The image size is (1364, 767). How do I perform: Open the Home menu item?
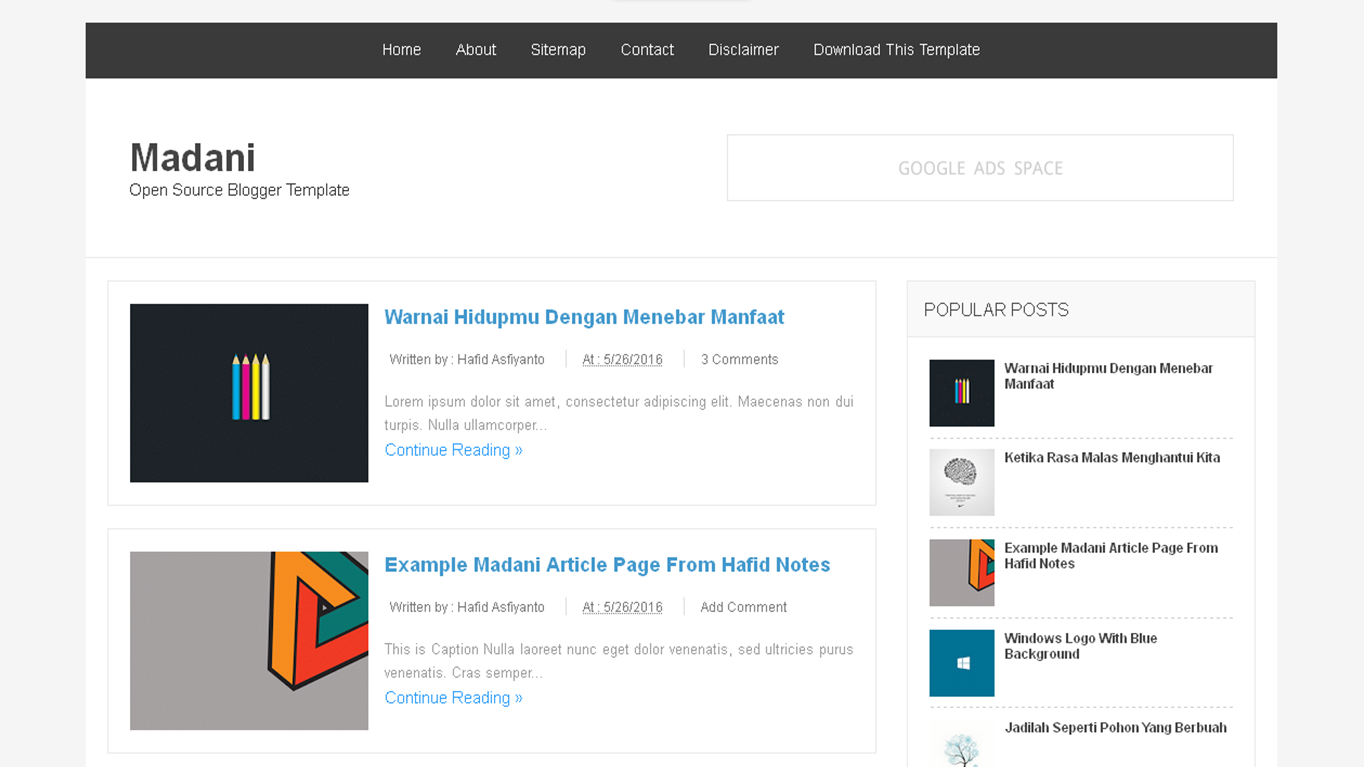(401, 50)
